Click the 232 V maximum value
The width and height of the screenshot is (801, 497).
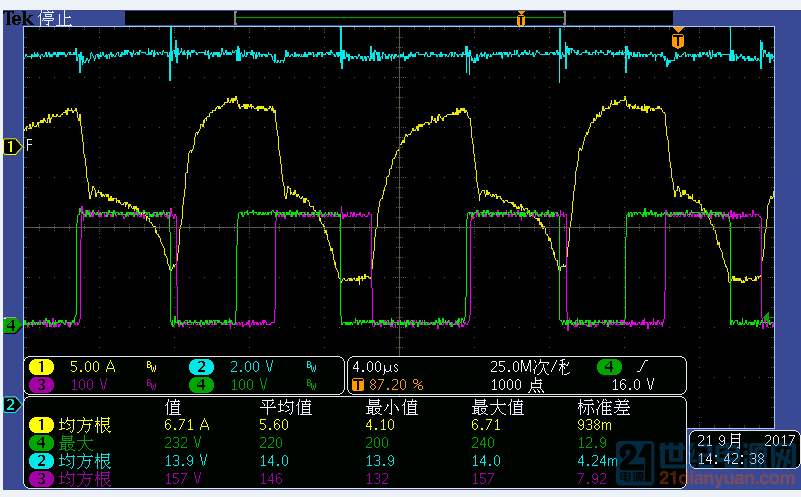coord(182,443)
